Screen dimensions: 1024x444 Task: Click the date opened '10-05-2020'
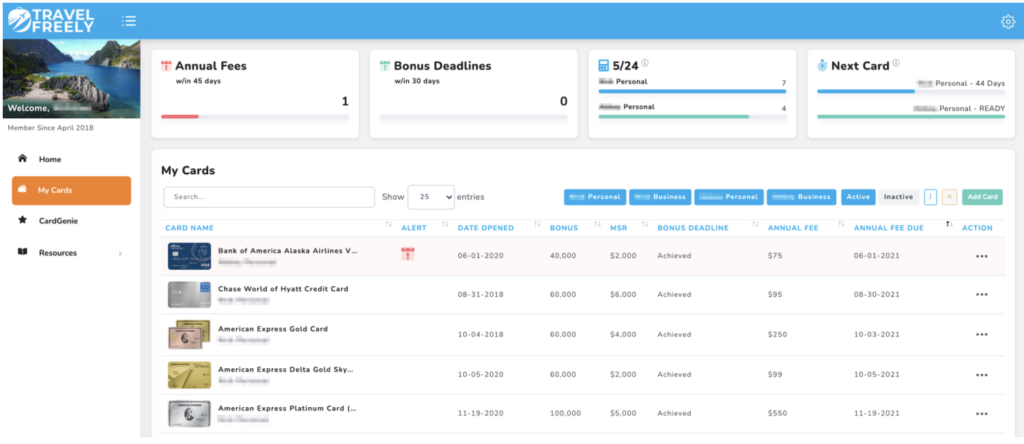[x=481, y=375]
